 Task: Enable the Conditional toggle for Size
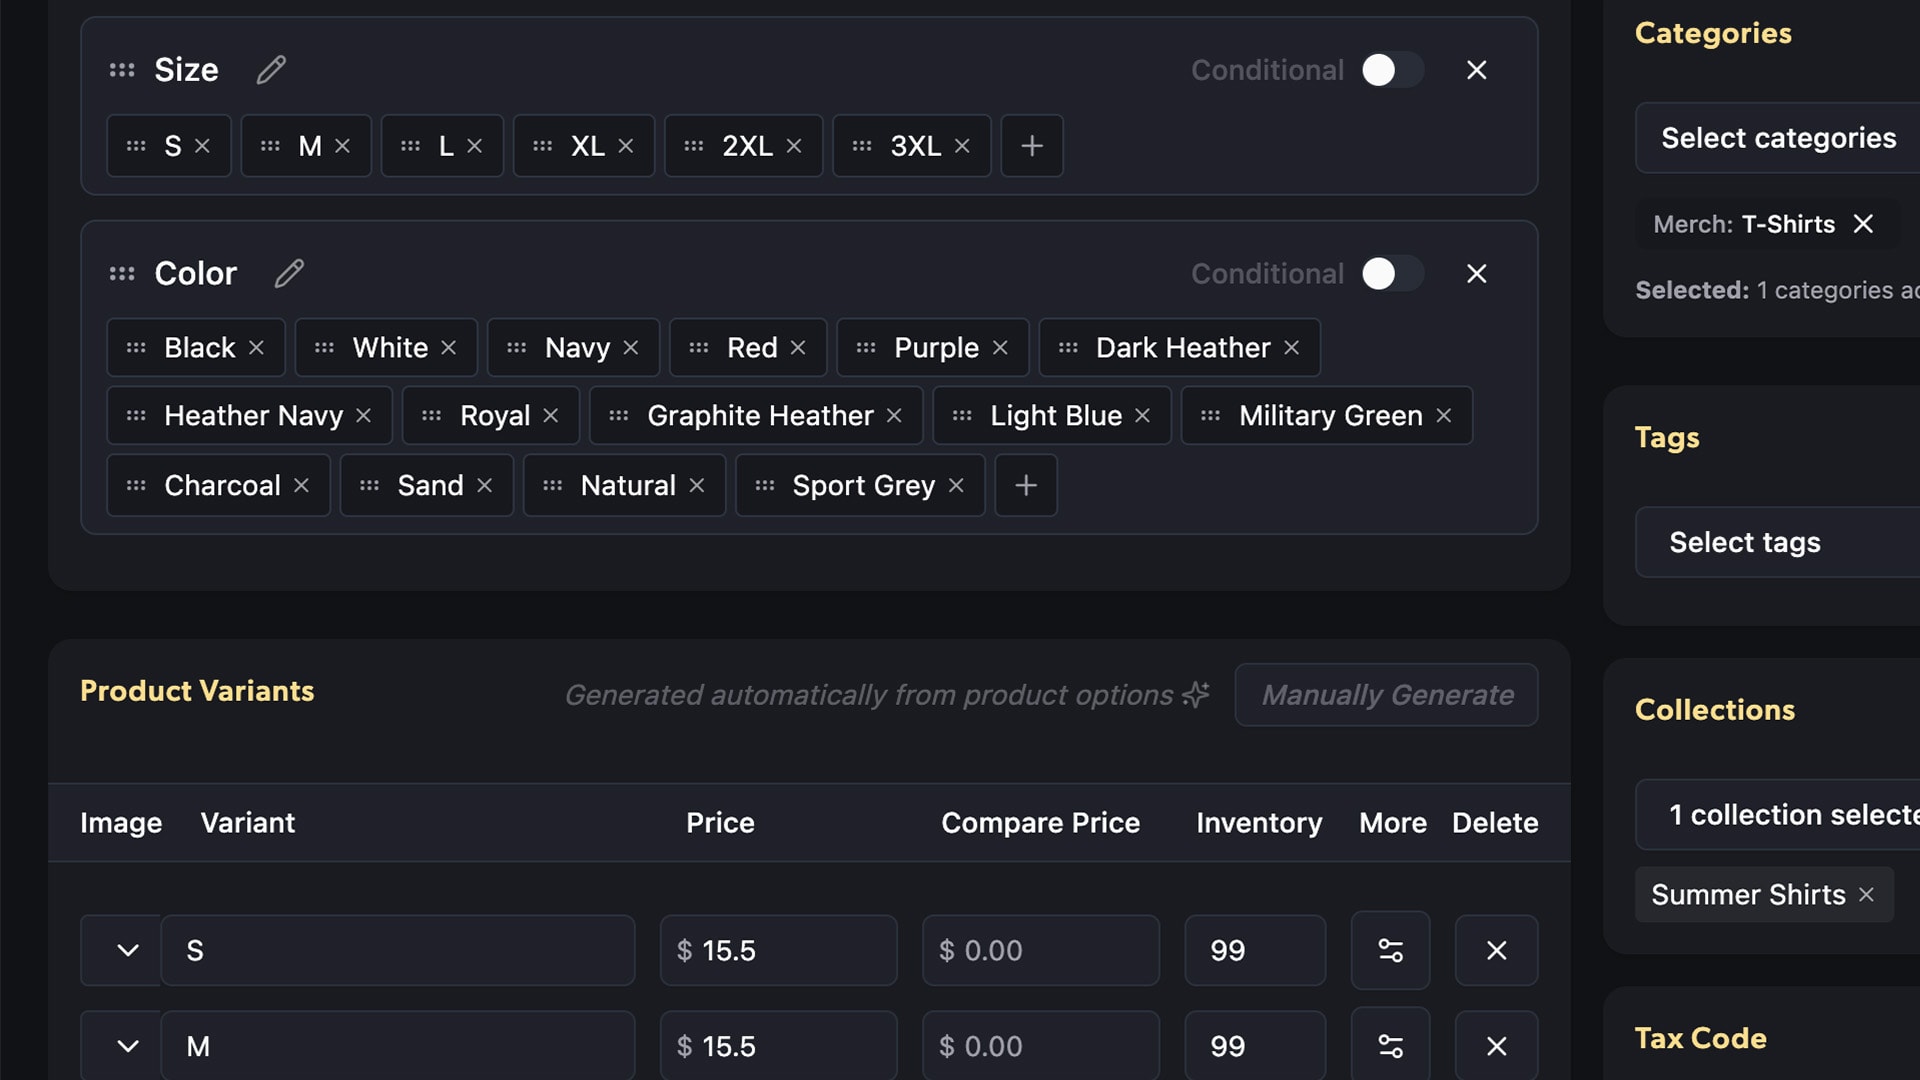[1392, 70]
